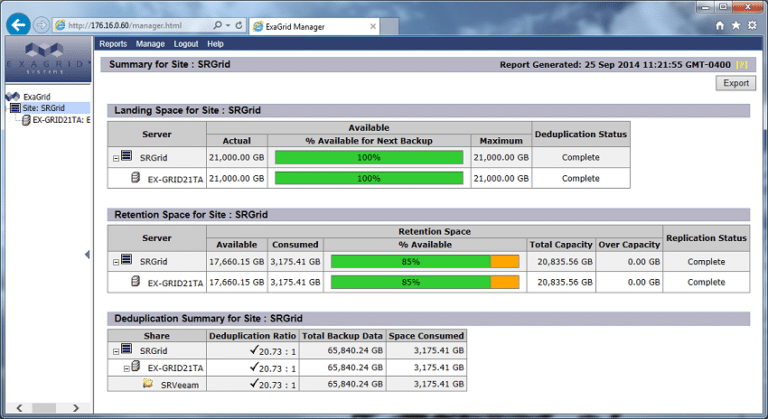Click the Logout menu item
Screen dimensions: 768x419
(186, 44)
